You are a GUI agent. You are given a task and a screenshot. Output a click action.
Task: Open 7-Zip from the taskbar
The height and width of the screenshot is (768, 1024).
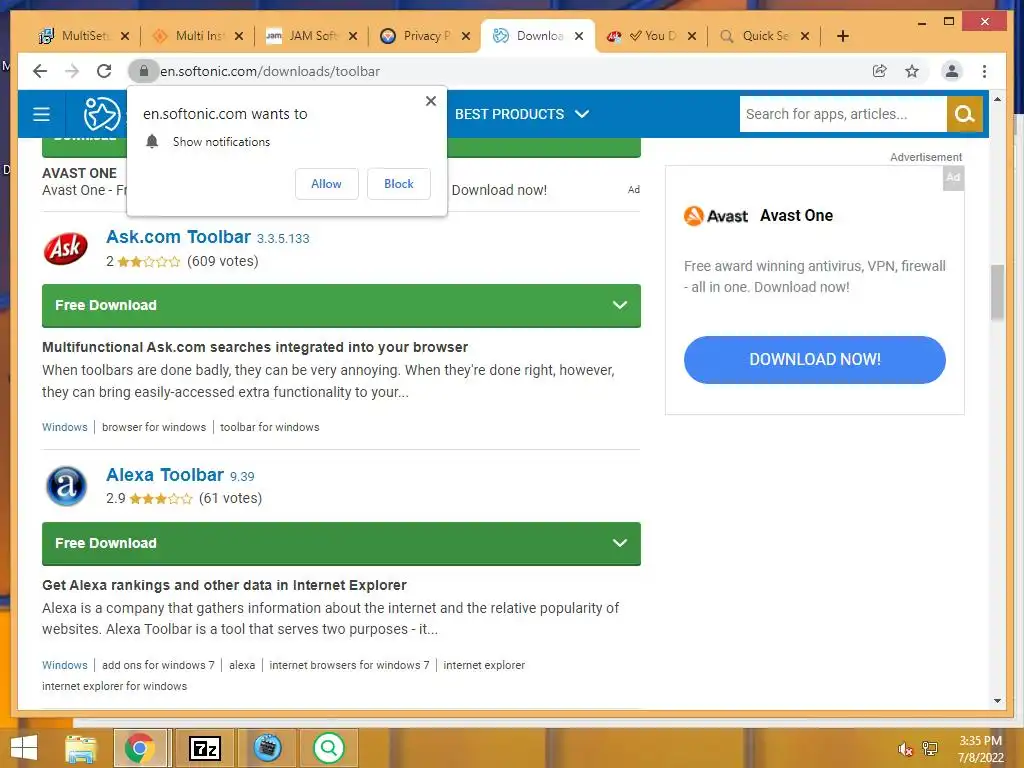(x=204, y=748)
